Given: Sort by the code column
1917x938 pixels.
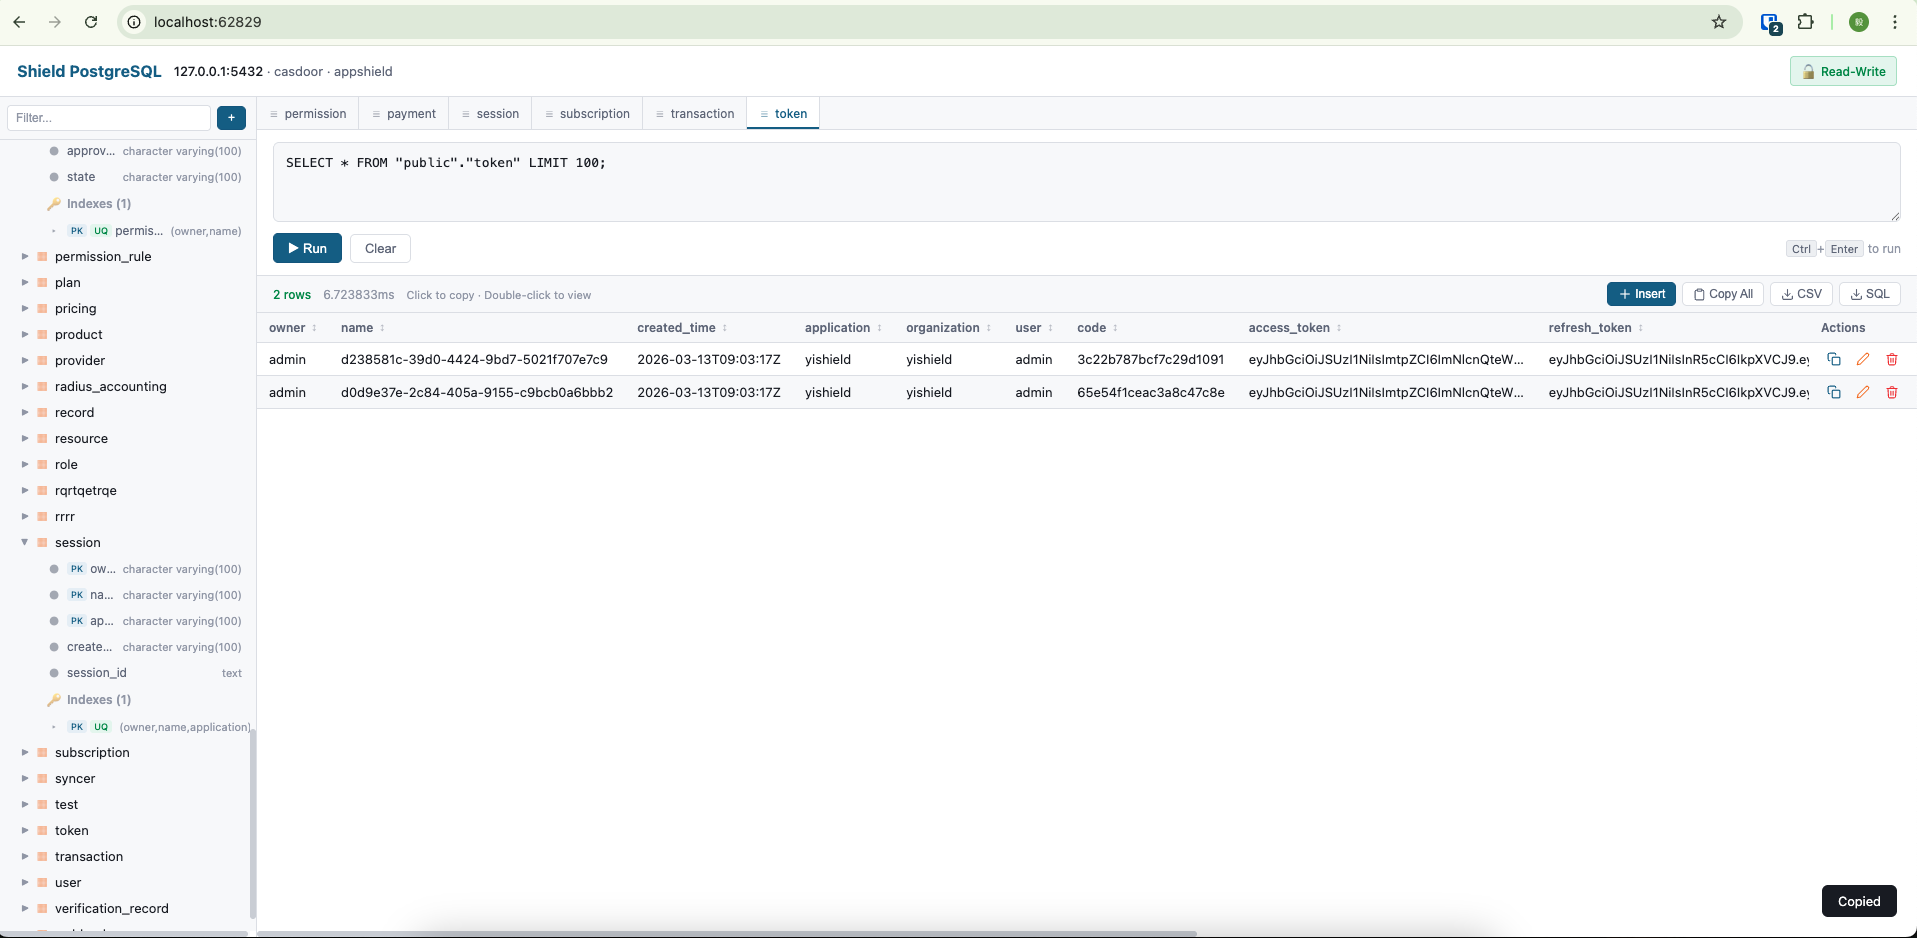Looking at the screenshot, I should [1097, 328].
